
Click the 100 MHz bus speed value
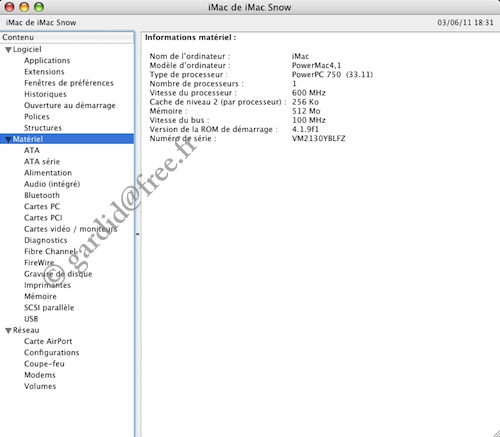point(309,120)
